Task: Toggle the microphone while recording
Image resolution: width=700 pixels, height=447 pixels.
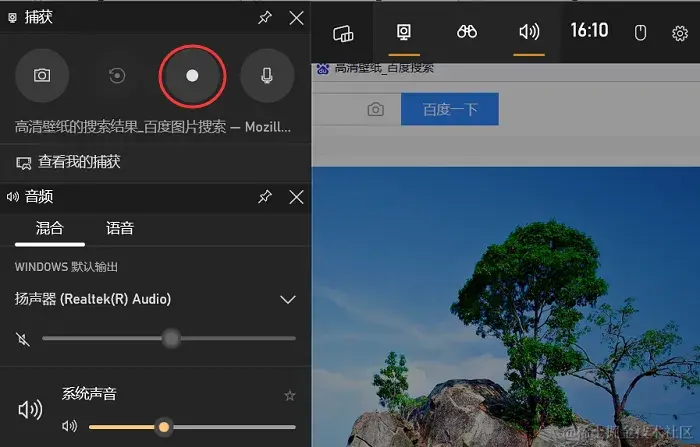Action: pos(267,75)
